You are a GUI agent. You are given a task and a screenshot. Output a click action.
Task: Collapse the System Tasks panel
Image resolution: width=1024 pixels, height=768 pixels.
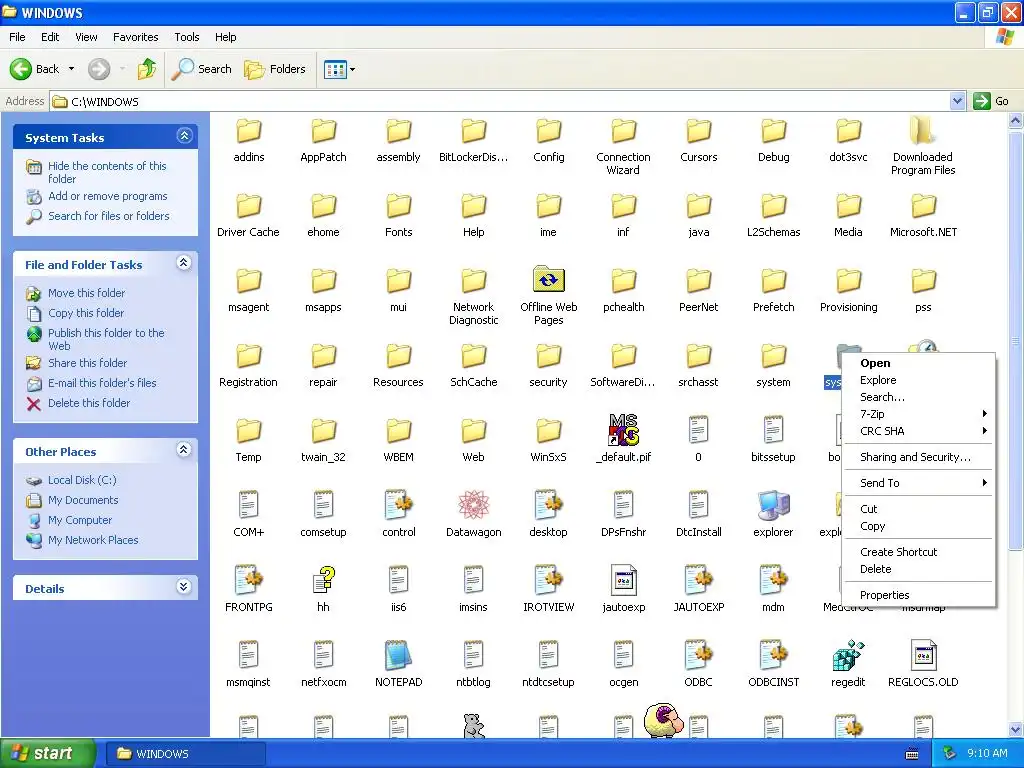pyautogui.click(x=184, y=136)
